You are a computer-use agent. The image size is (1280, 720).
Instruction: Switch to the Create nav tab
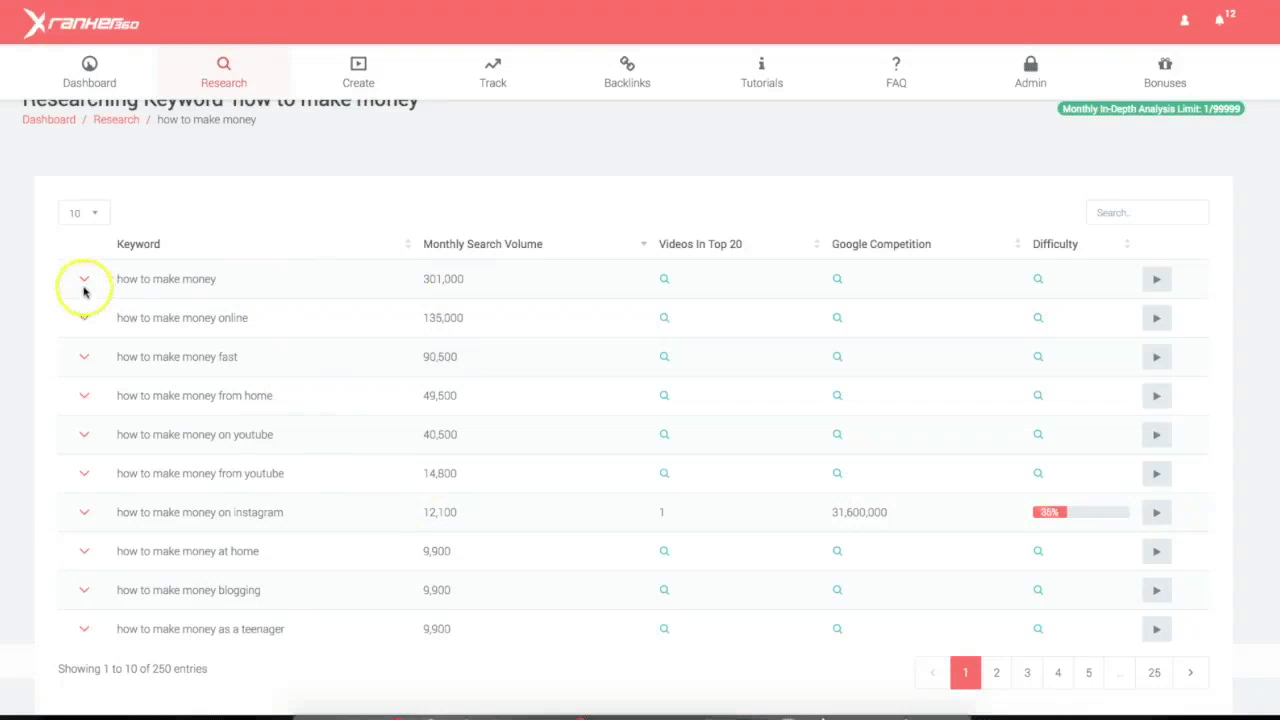tap(358, 72)
